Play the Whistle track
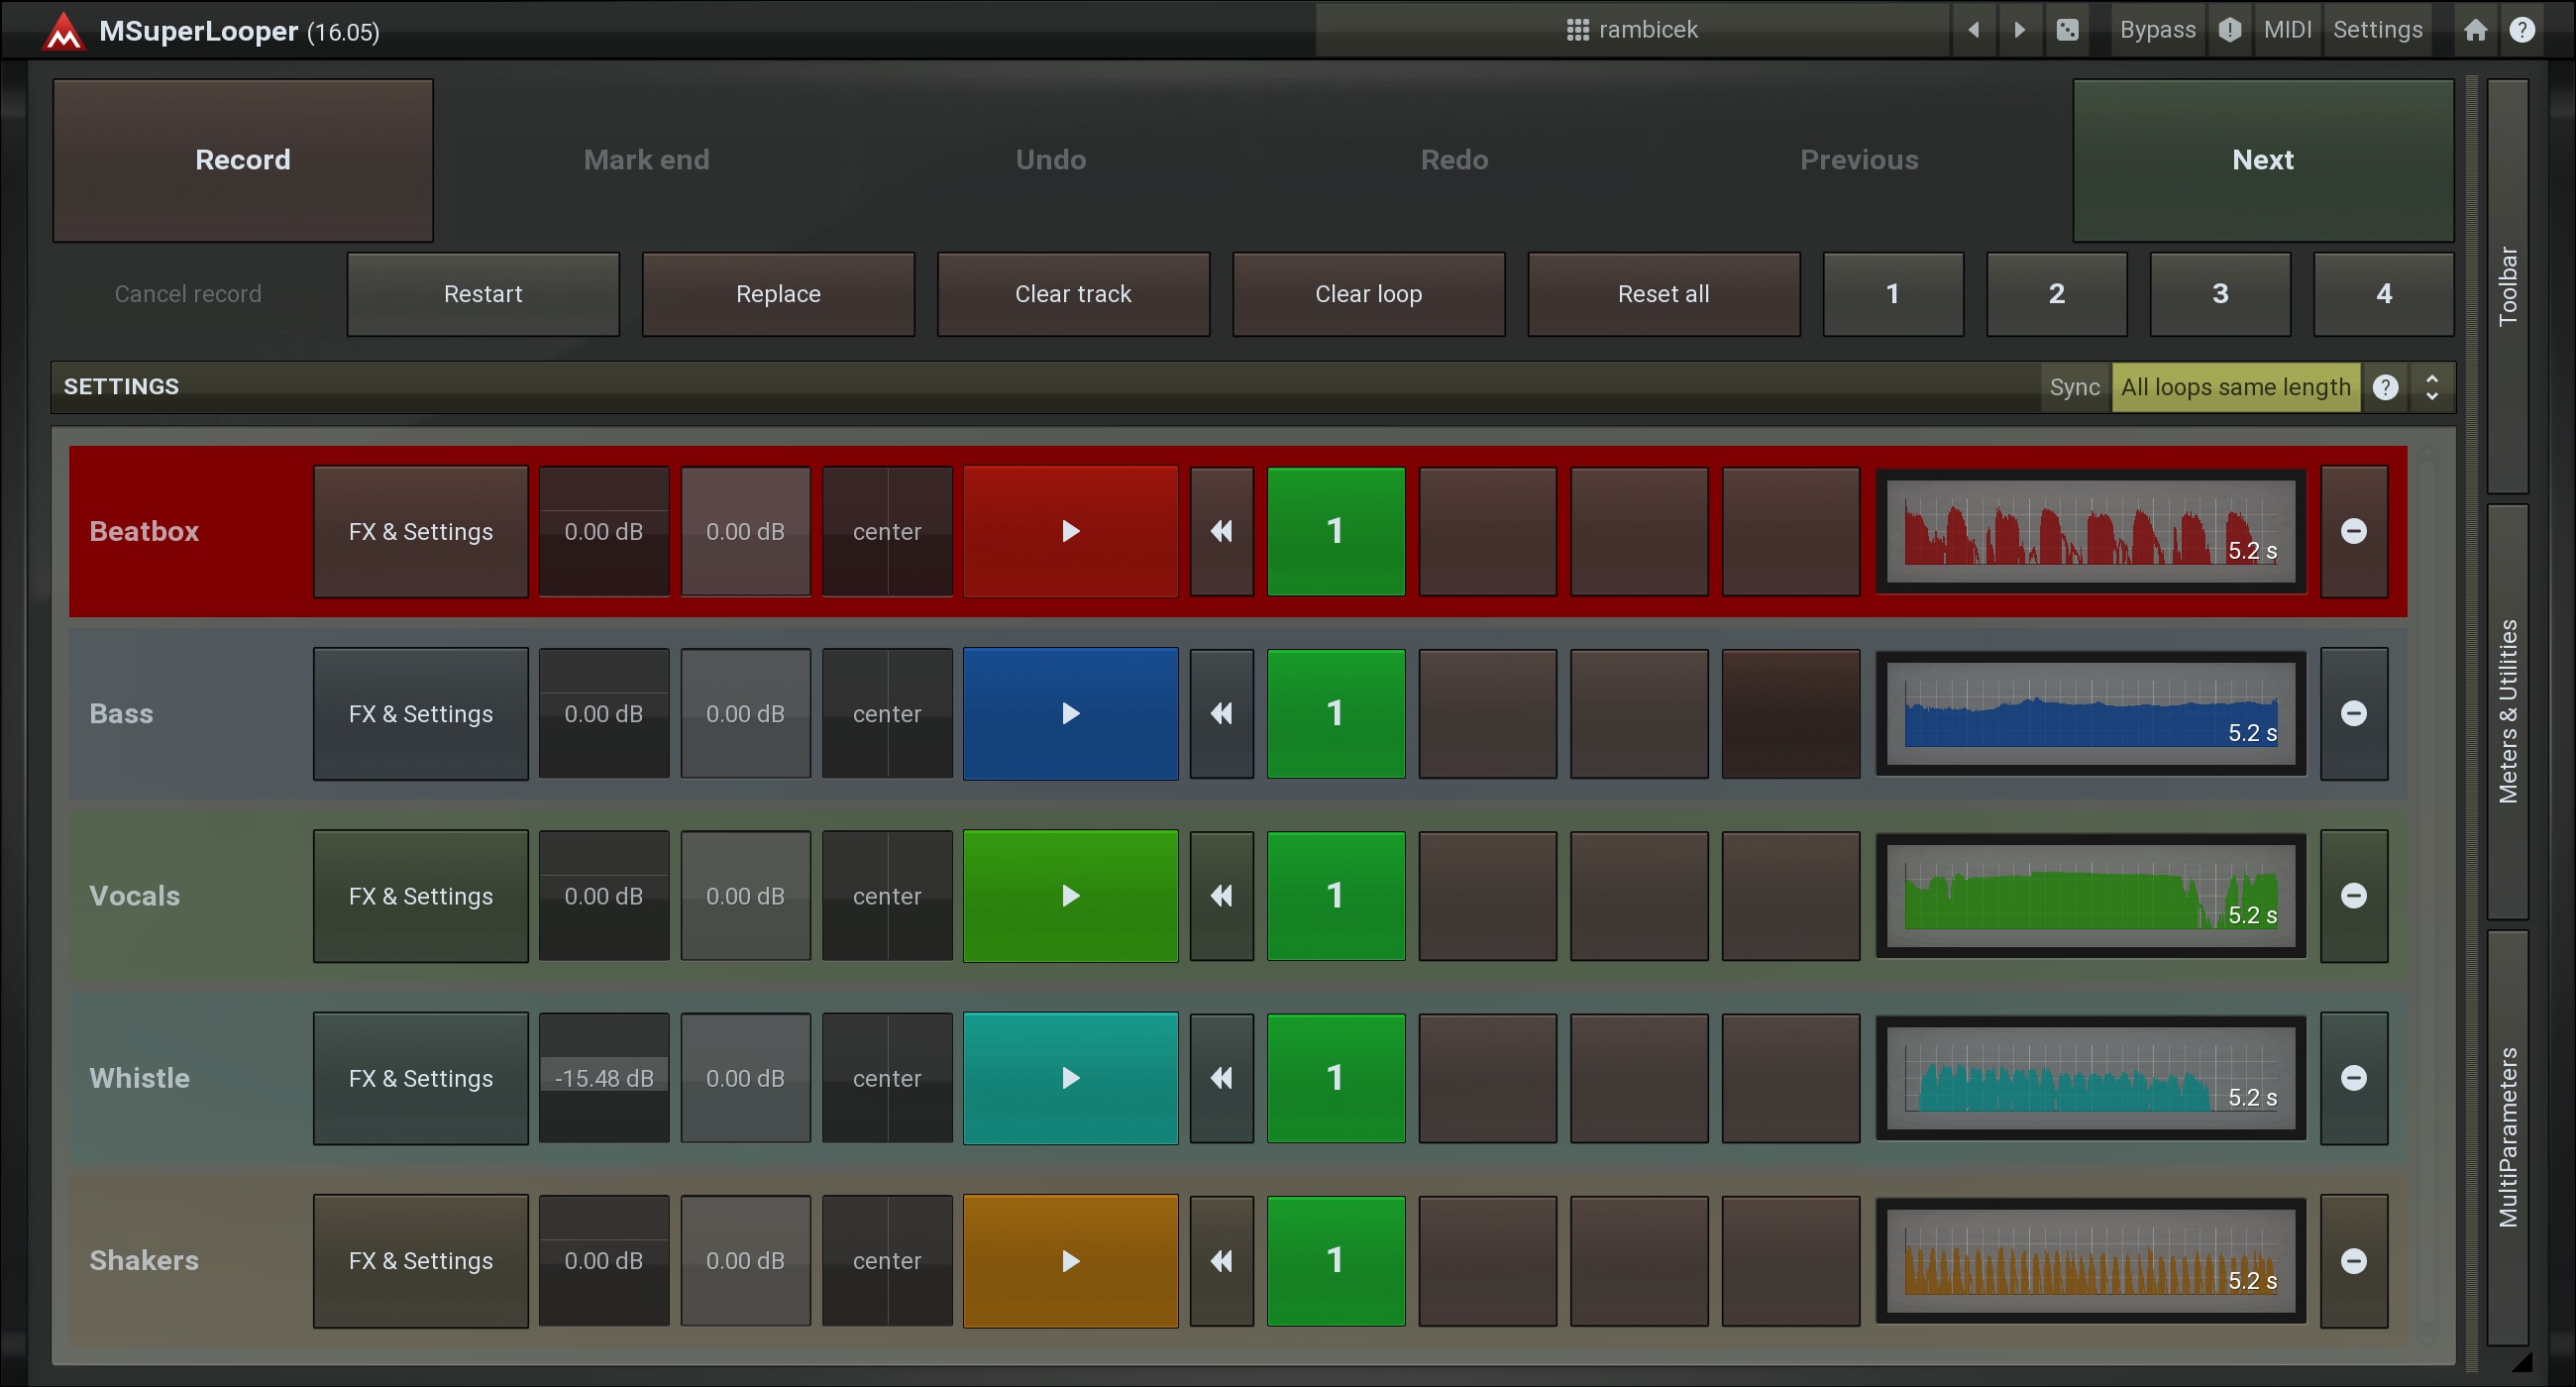 (1070, 1078)
